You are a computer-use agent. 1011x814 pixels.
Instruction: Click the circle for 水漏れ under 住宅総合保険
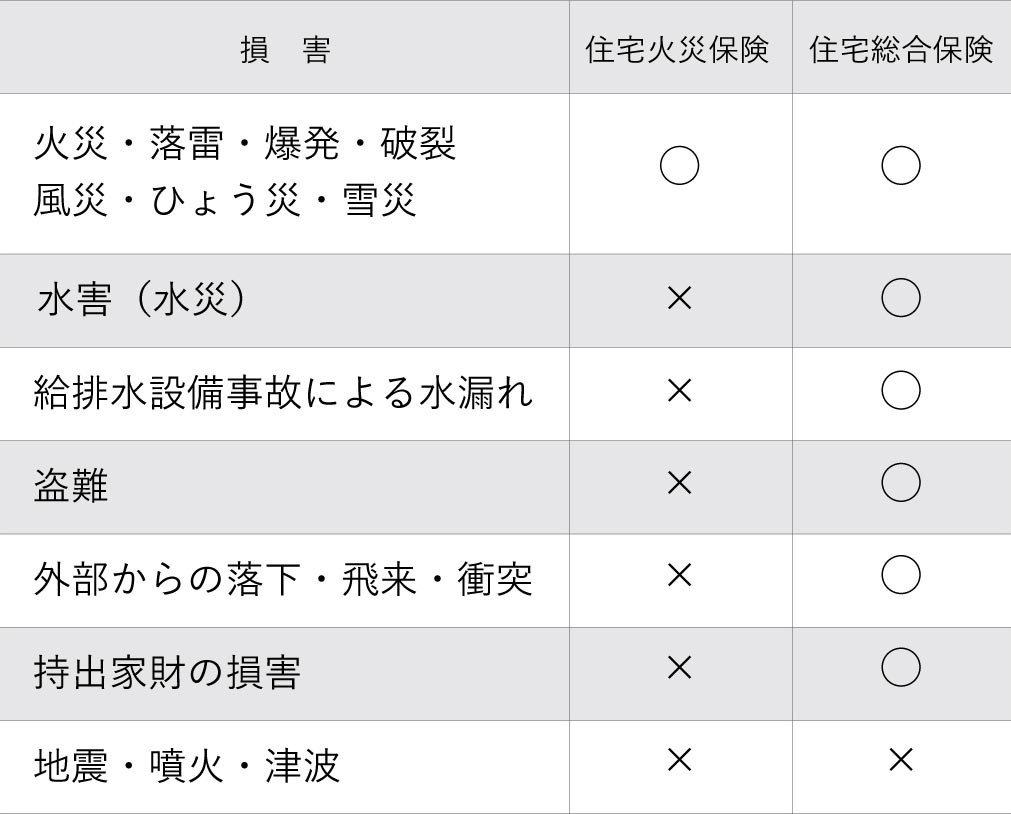pyautogui.click(x=901, y=390)
